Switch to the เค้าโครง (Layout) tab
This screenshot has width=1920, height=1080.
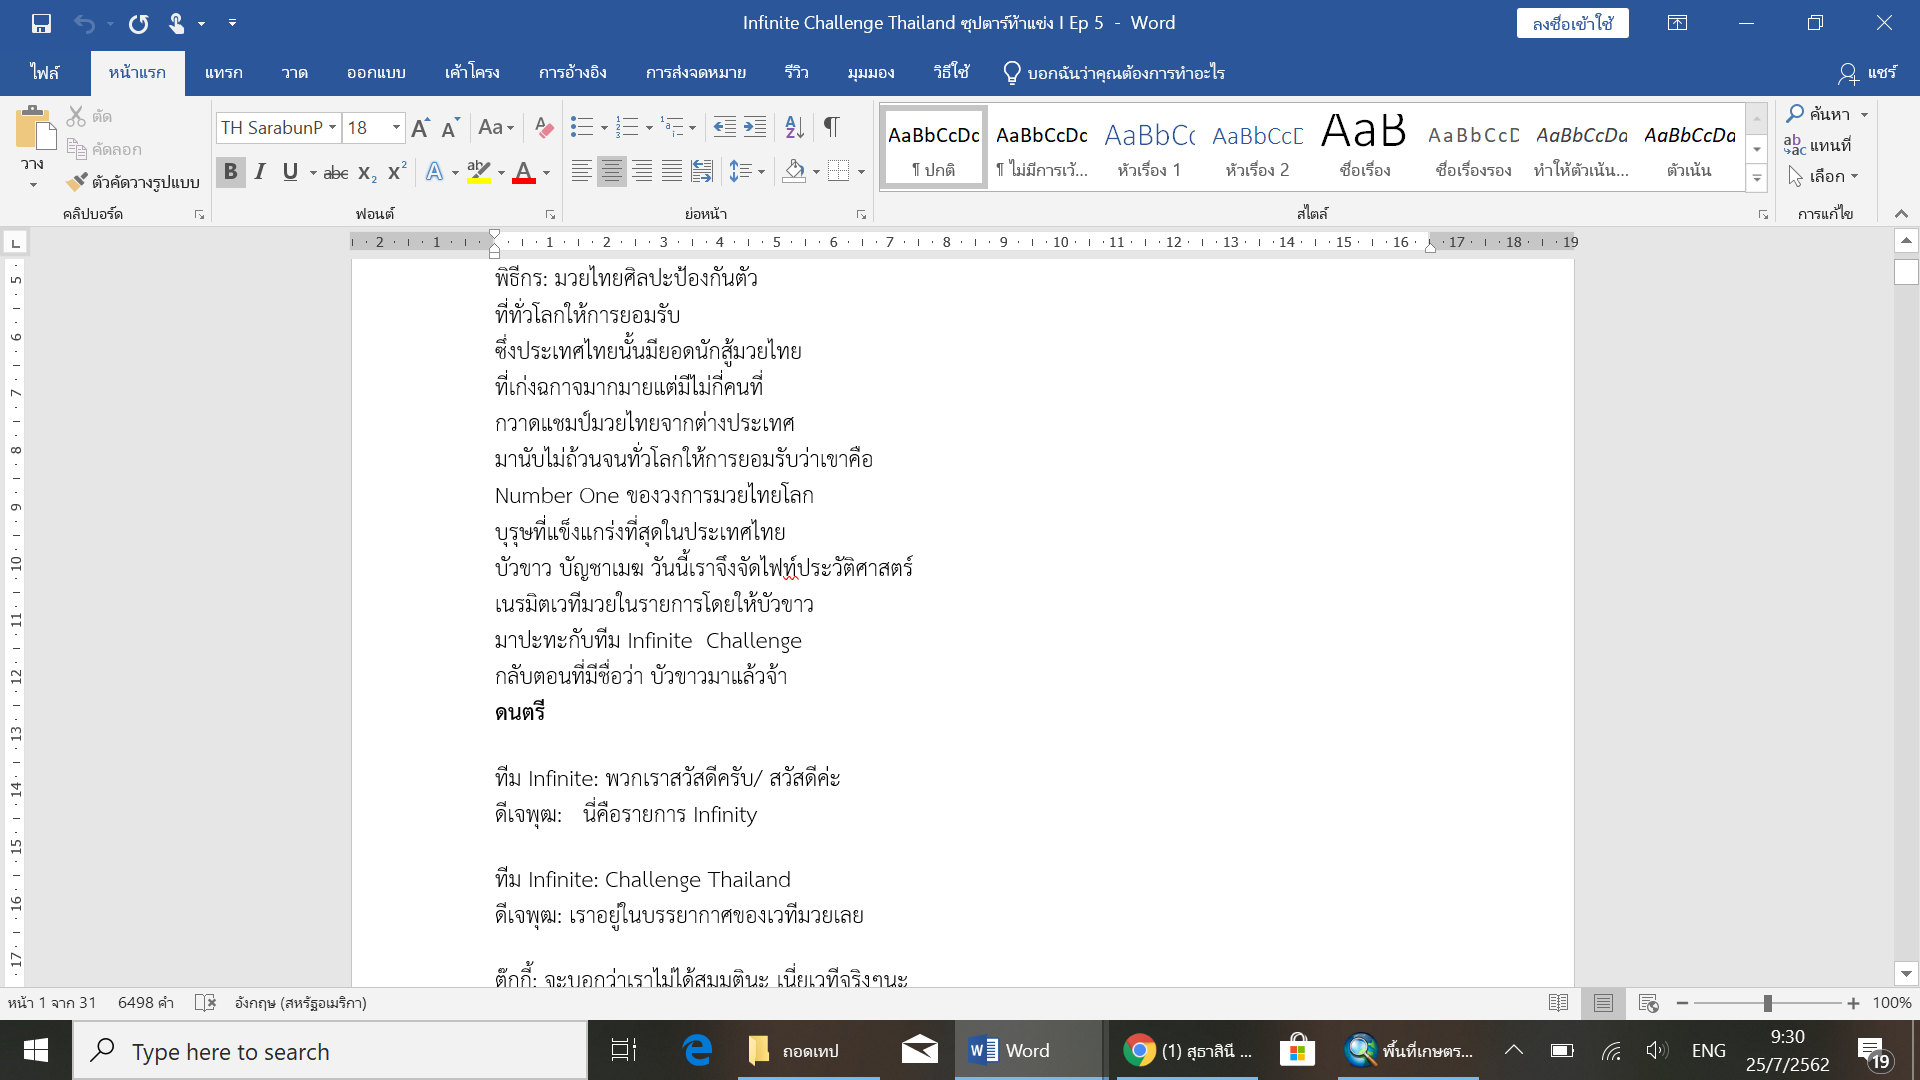(x=472, y=73)
